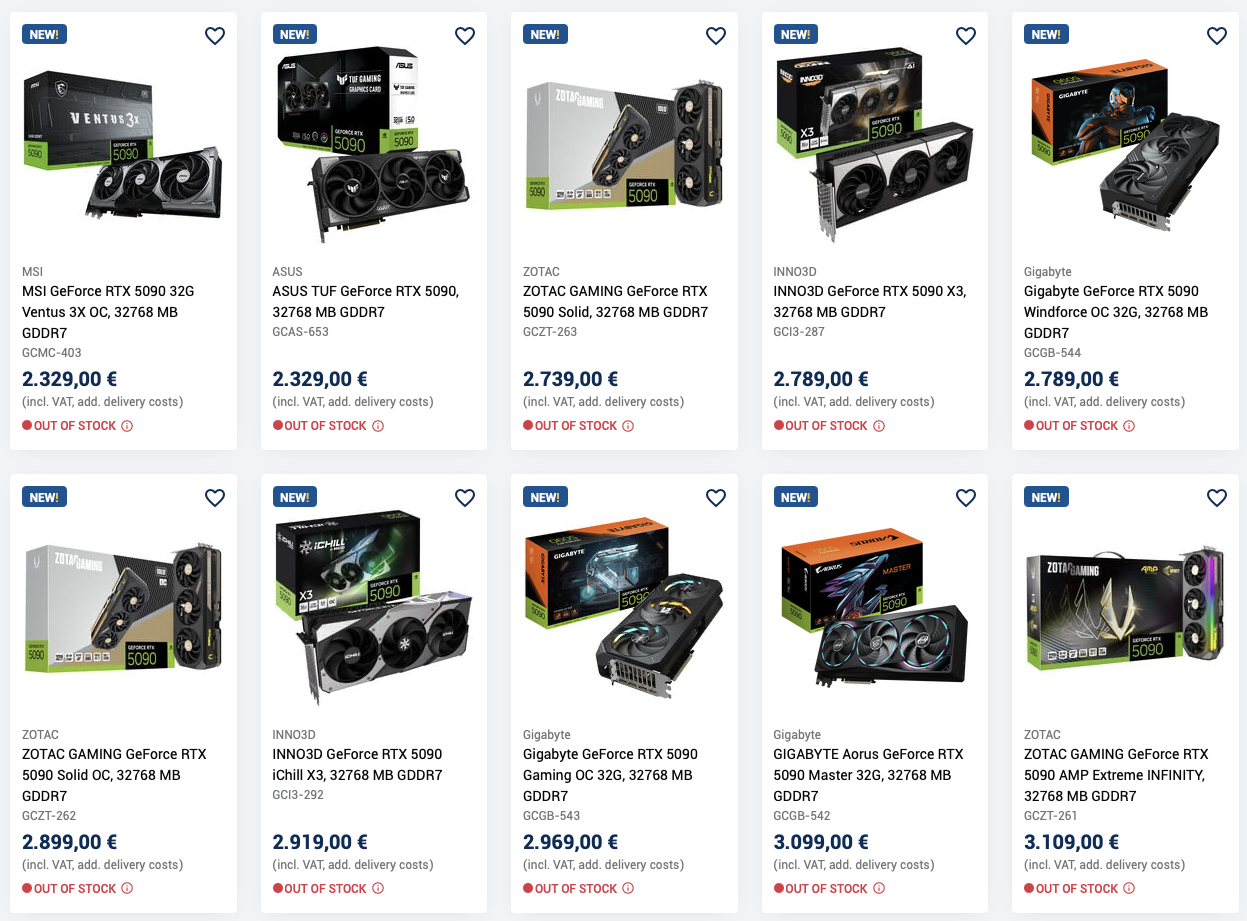Click wishlist heart on ZOTAC Solid card
This screenshot has height=921, width=1247.
pos(716,36)
